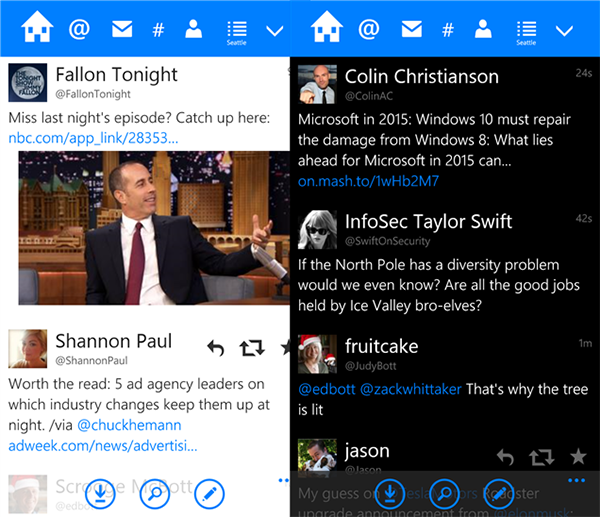View the Fallon Tonight tweet photo
The width and height of the screenshot is (600, 517).
(x=154, y=228)
